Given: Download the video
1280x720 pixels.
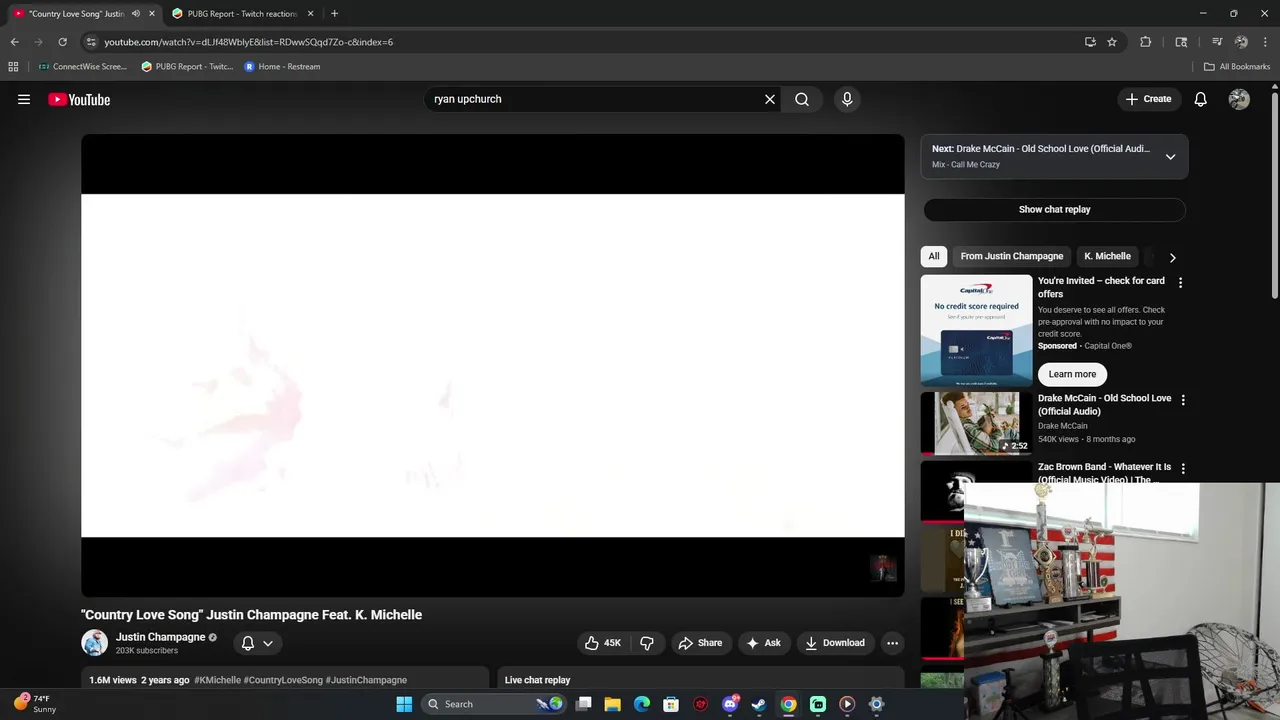Looking at the screenshot, I should (x=835, y=643).
